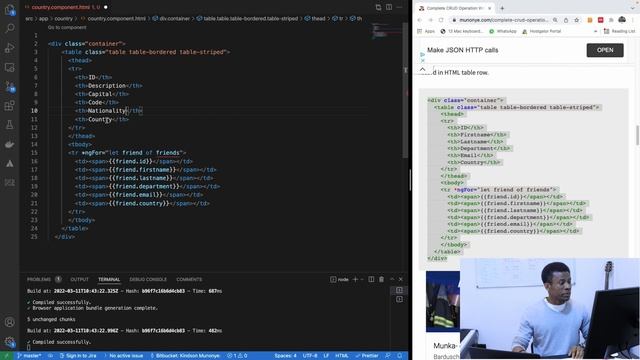Add a new terminal with plus
Viewport: 640px width, 360px height.
355,279
